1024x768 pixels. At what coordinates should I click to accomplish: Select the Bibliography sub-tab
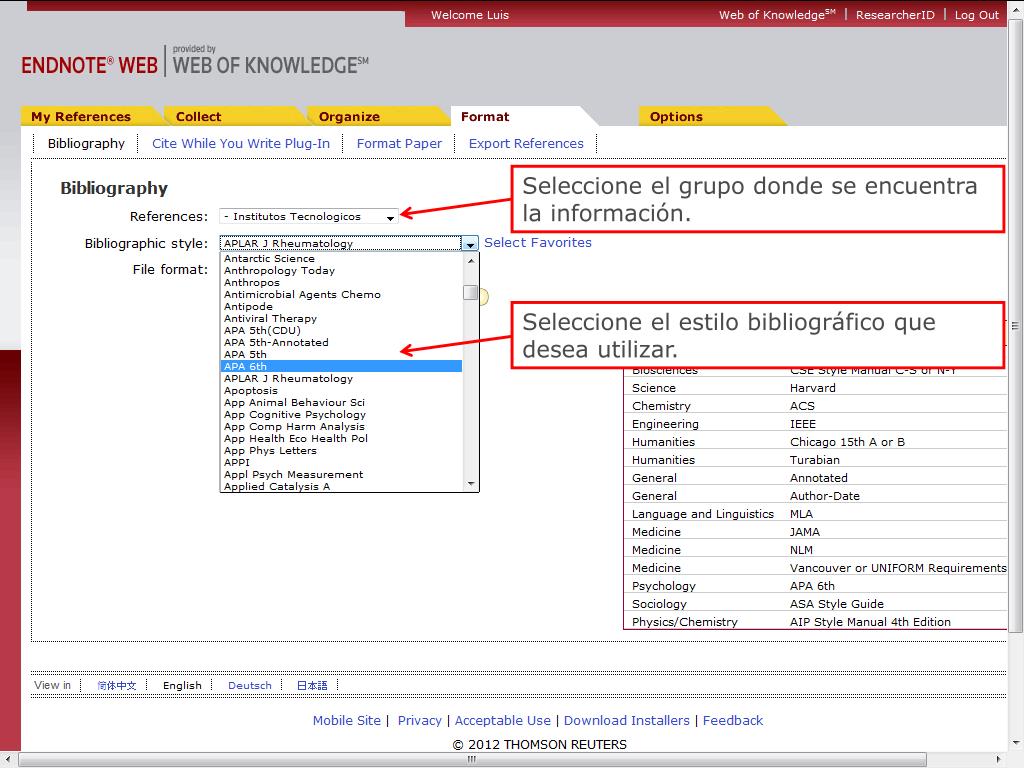[x=86, y=143]
